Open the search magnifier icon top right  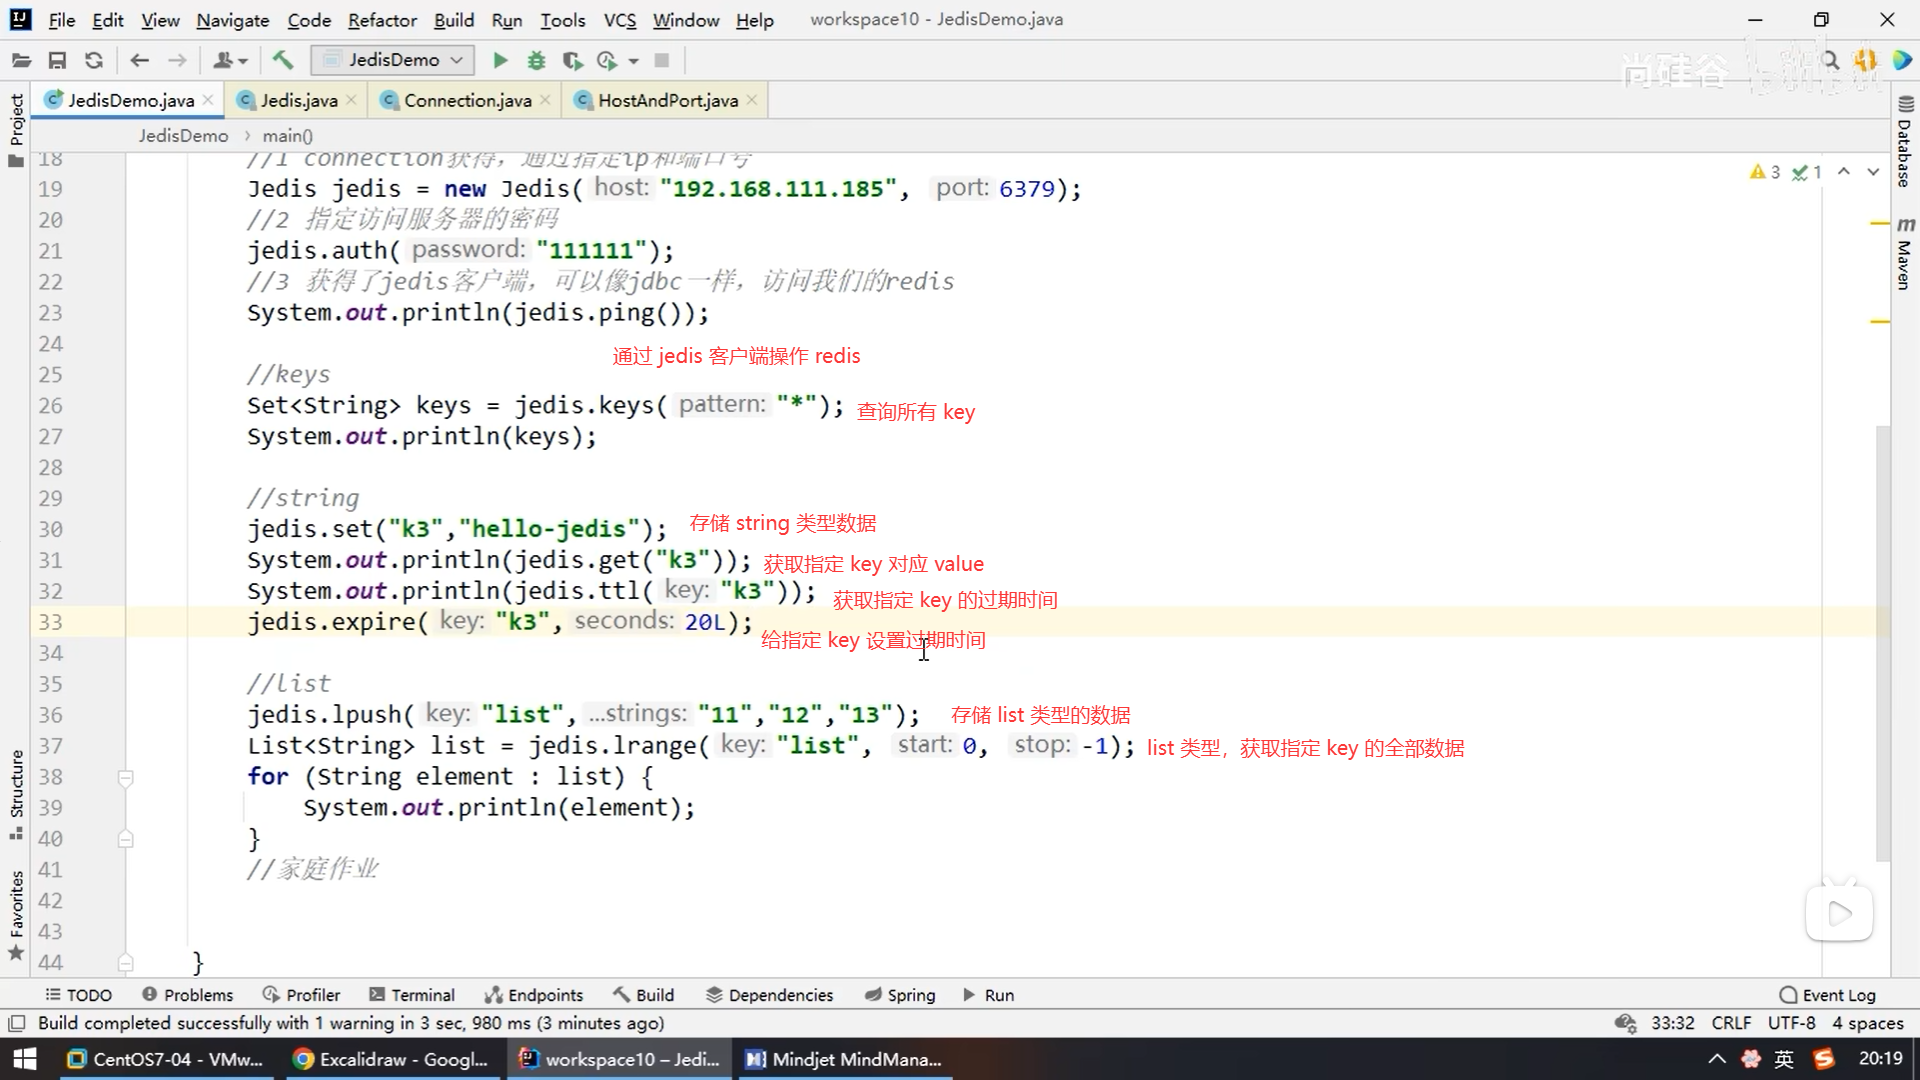click(1830, 61)
